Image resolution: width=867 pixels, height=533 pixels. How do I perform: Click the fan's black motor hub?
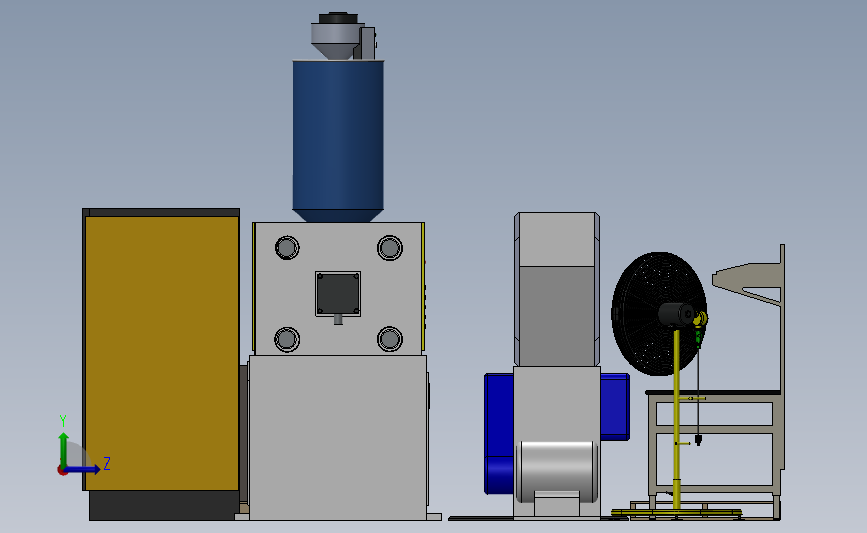(677, 315)
